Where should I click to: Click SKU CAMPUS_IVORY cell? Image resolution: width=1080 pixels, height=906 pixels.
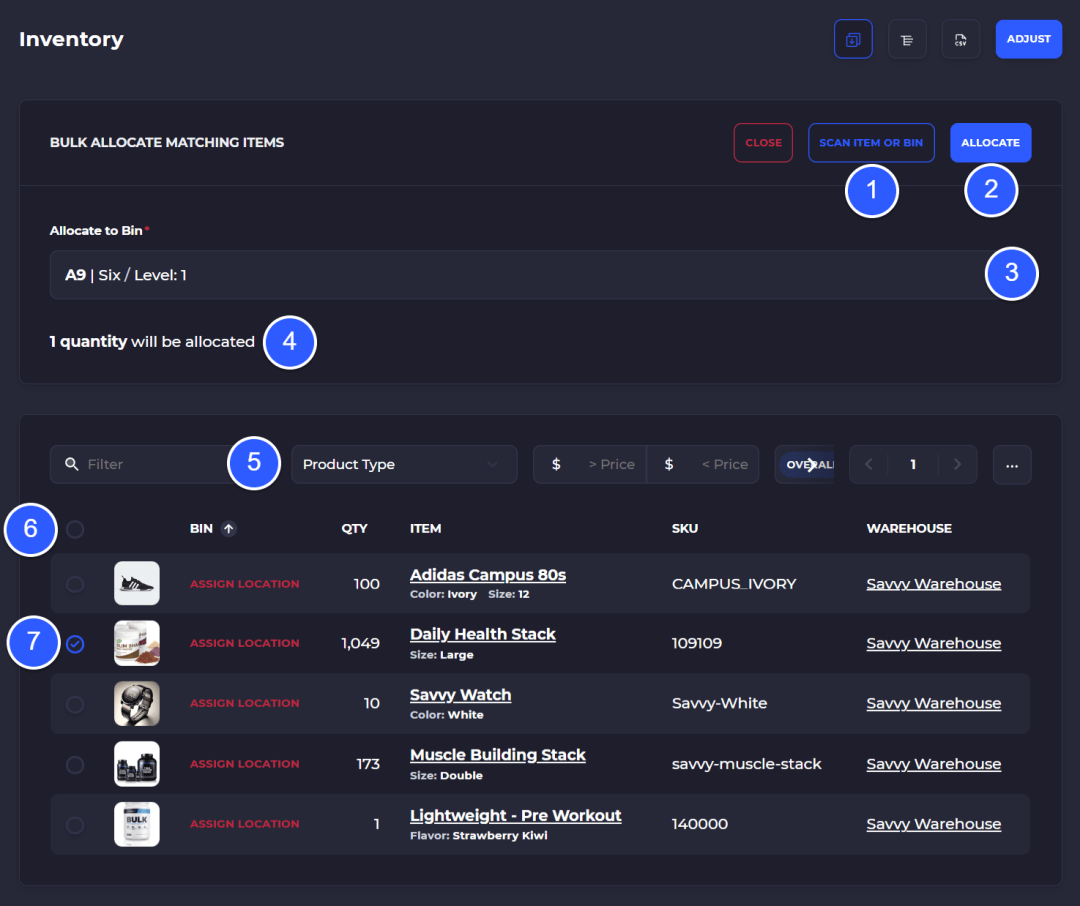coord(734,584)
